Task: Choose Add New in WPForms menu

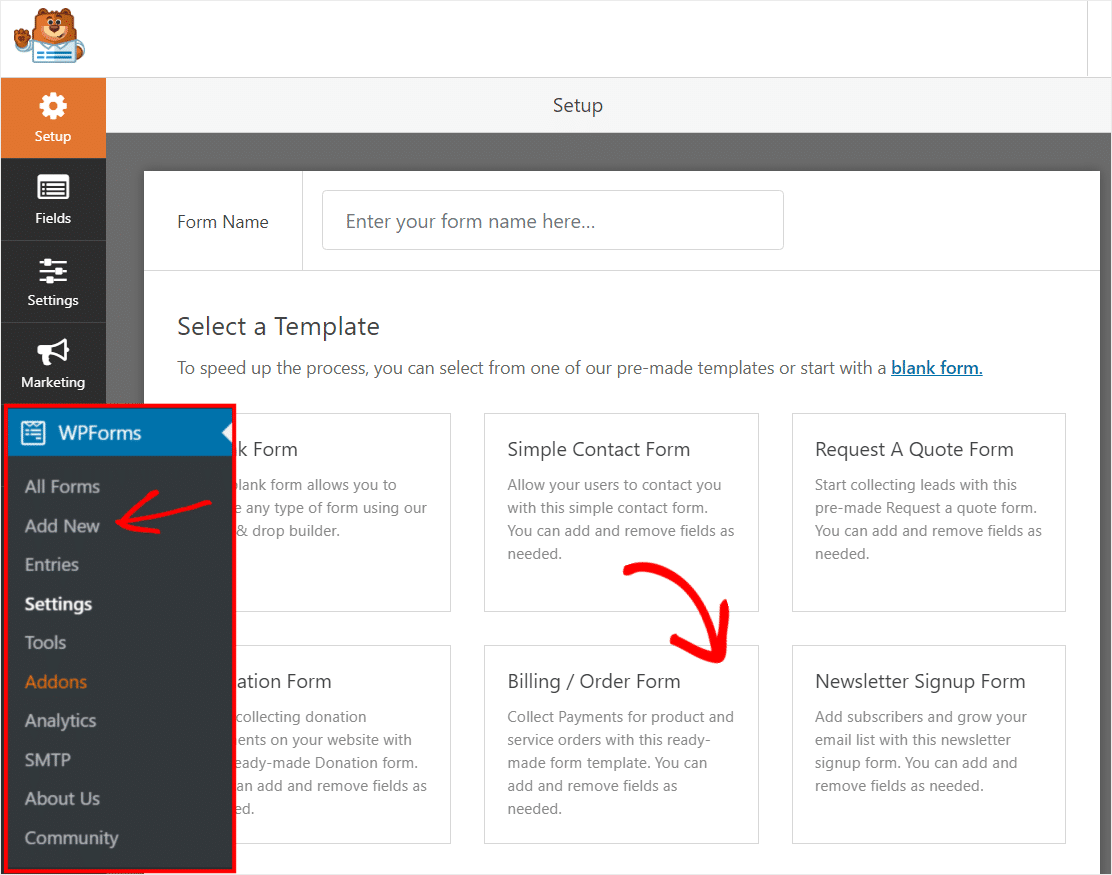Action: coord(62,526)
